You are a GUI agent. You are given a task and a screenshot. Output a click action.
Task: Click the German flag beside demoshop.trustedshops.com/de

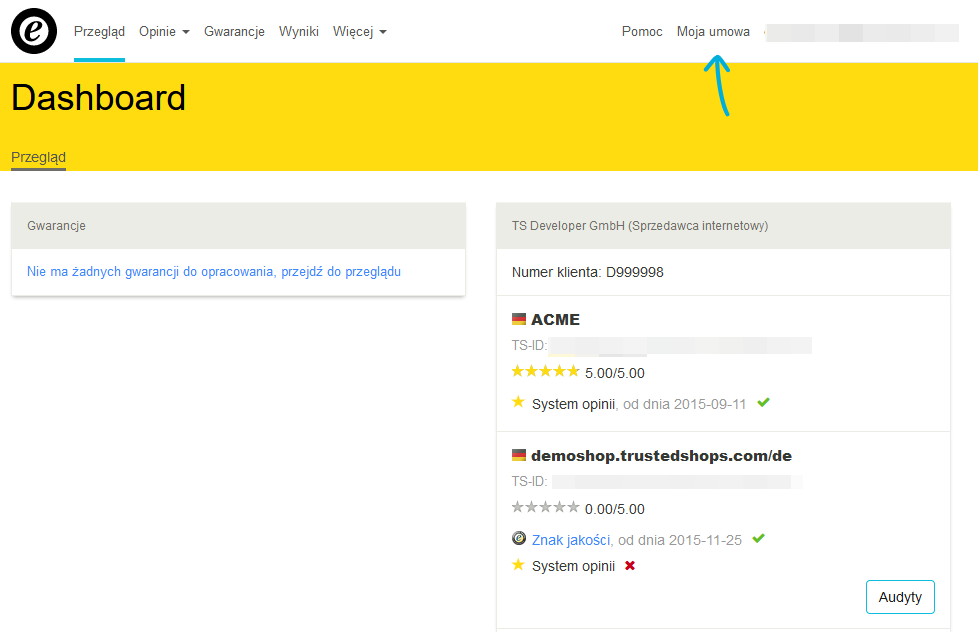coord(518,455)
